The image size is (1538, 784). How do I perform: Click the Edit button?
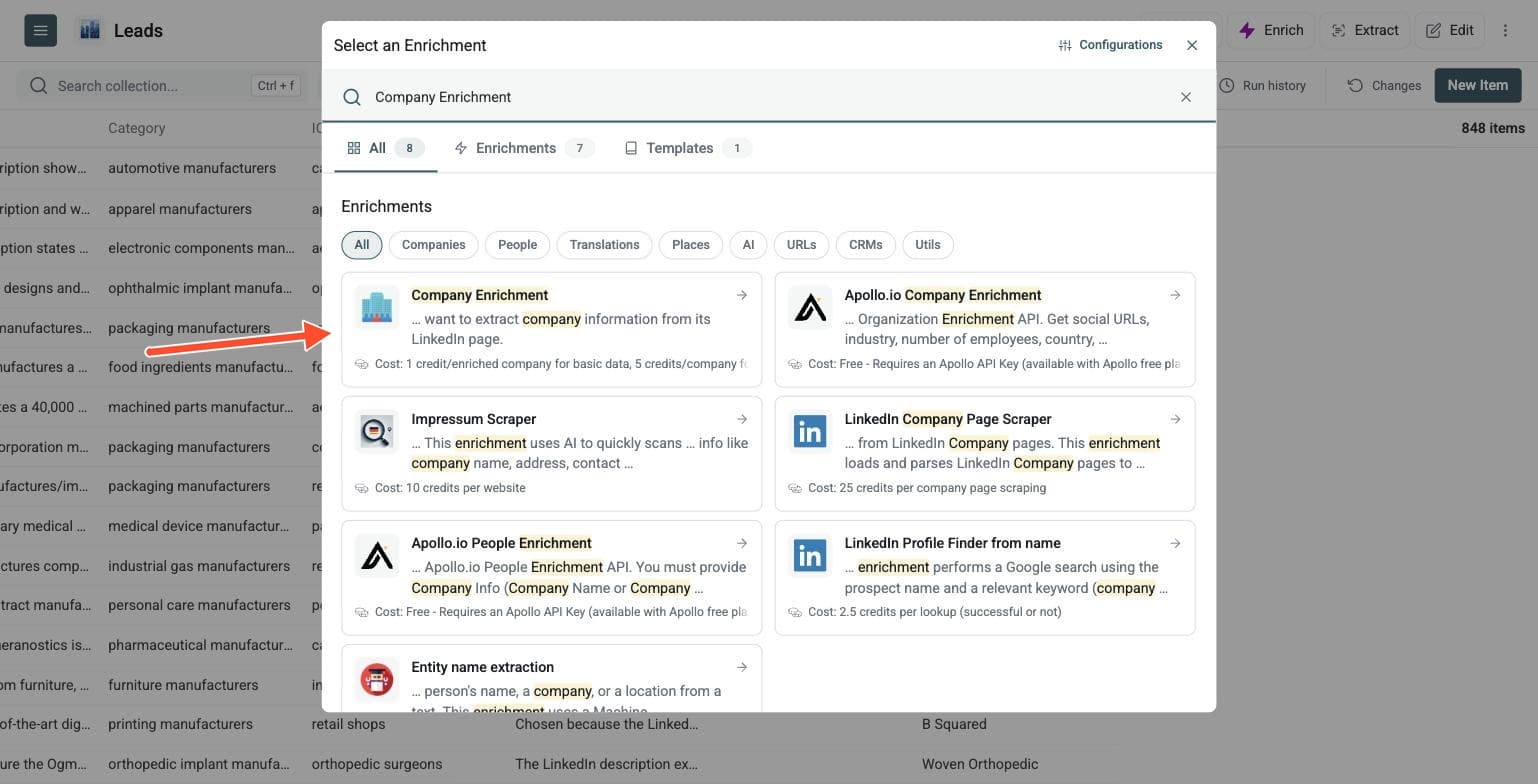click(x=1449, y=30)
